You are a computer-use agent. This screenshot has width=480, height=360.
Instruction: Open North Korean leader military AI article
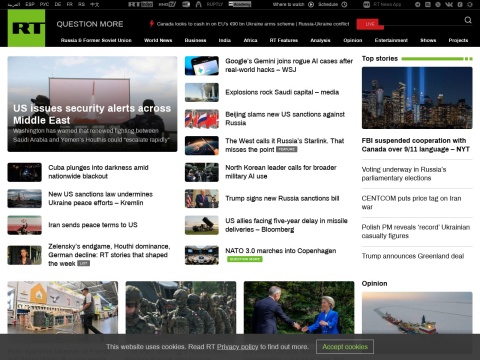[x=281, y=172]
